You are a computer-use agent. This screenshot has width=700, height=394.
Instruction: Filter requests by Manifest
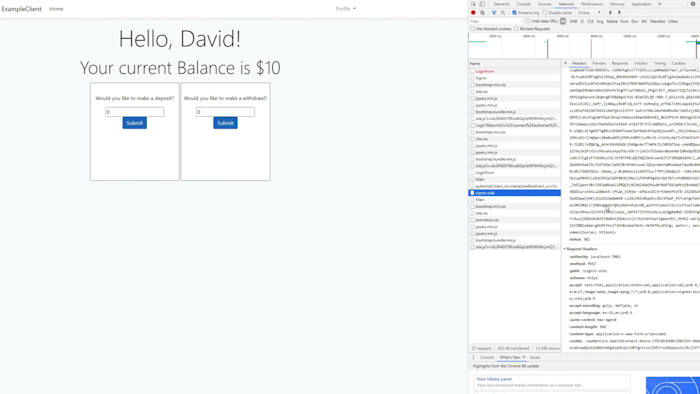pyautogui.click(x=657, y=21)
